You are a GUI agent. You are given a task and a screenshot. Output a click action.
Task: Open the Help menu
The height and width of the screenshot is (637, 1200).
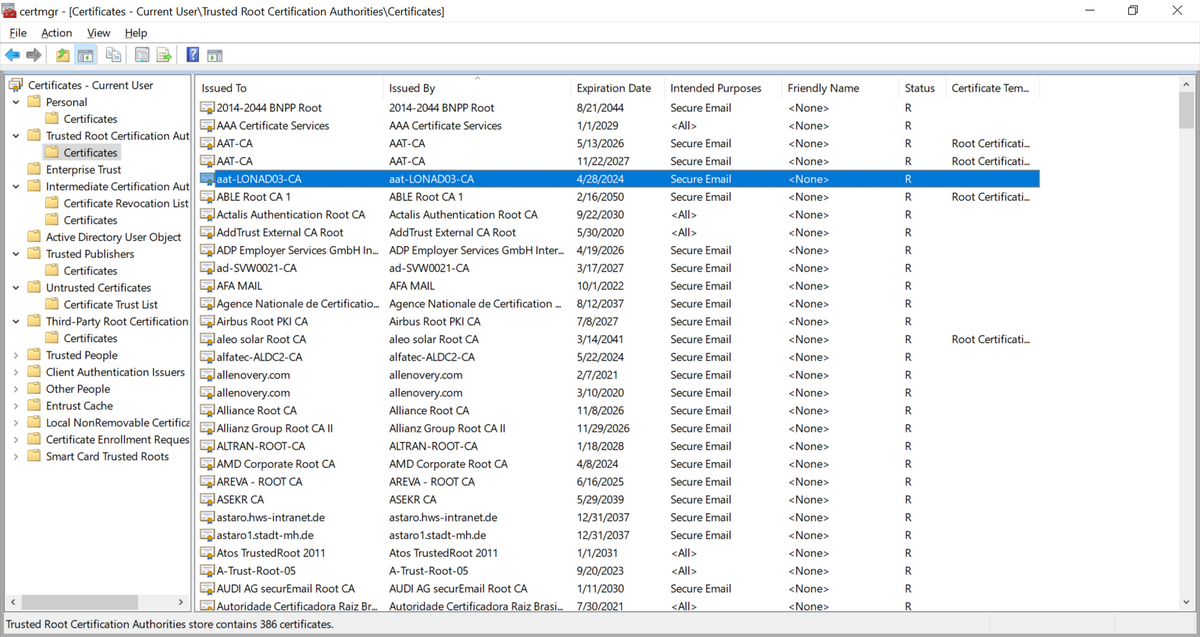point(136,33)
